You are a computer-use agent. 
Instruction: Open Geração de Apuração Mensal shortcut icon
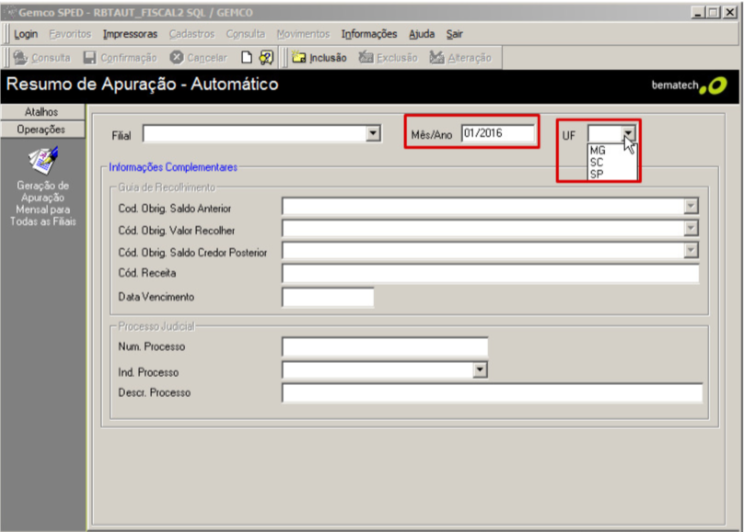click(x=43, y=161)
